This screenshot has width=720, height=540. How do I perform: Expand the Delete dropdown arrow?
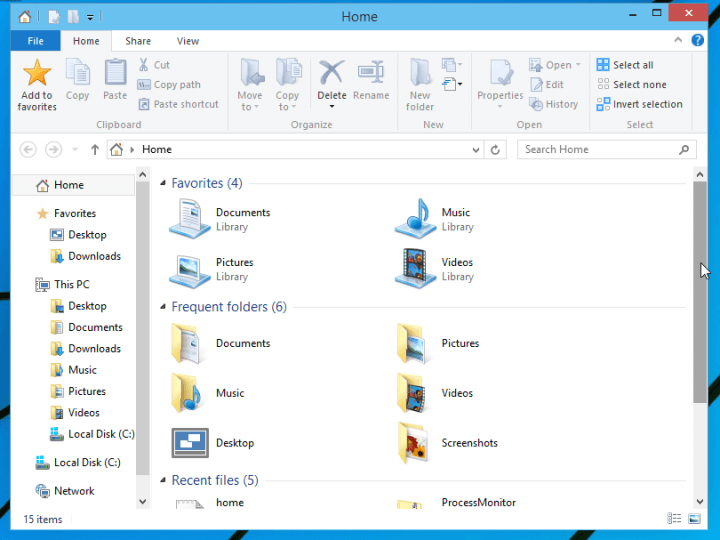332,107
